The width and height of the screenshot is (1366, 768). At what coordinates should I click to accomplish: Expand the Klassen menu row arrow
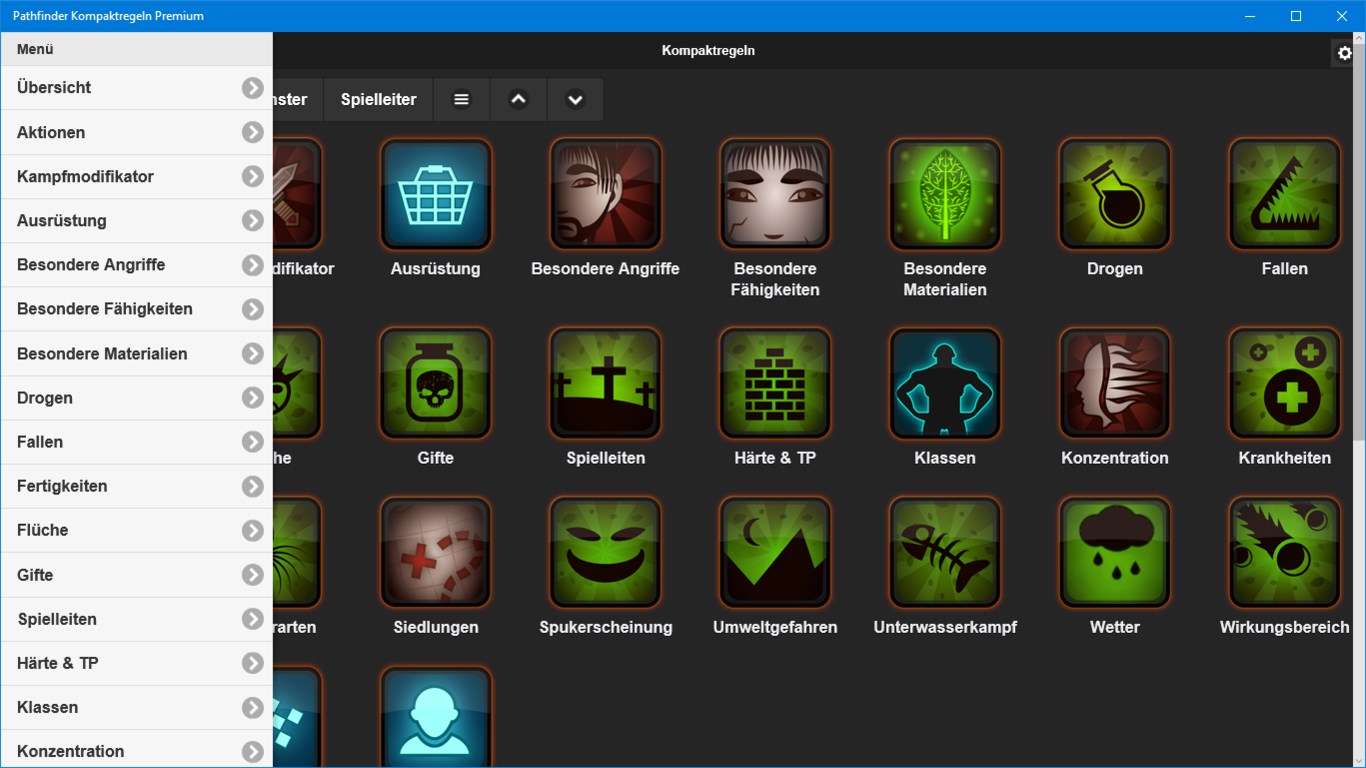pyautogui.click(x=252, y=707)
